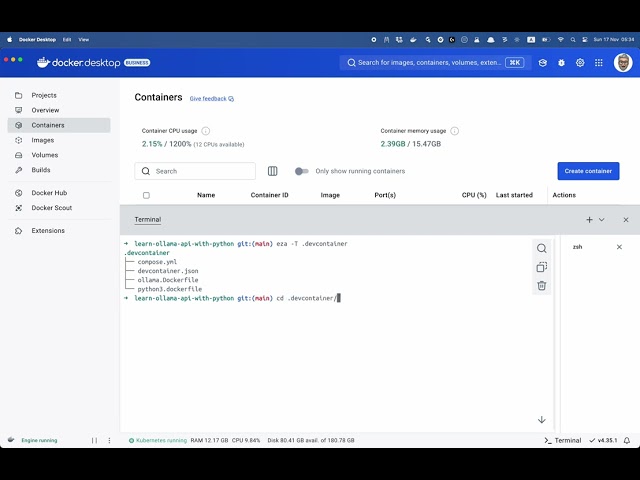Open the Learning center graduation cap icon
The height and width of the screenshot is (480, 640).
tap(542, 62)
